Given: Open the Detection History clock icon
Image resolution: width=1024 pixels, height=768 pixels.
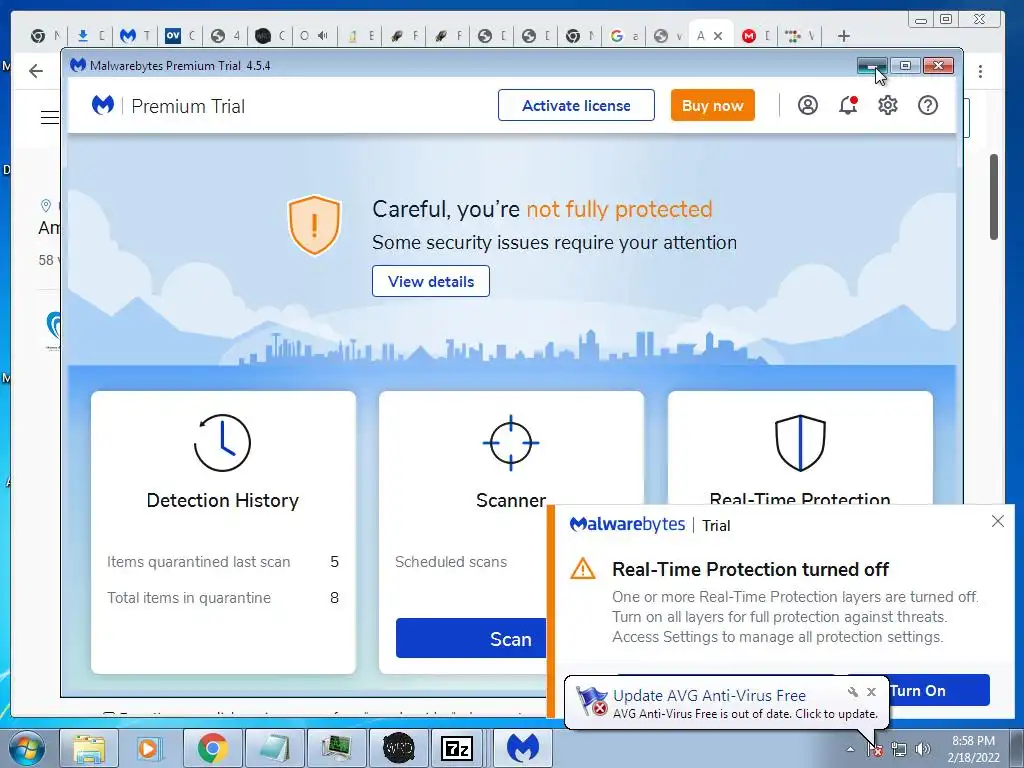Looking at the screenshot, I should pyautogui.click(x=222, y=443).
